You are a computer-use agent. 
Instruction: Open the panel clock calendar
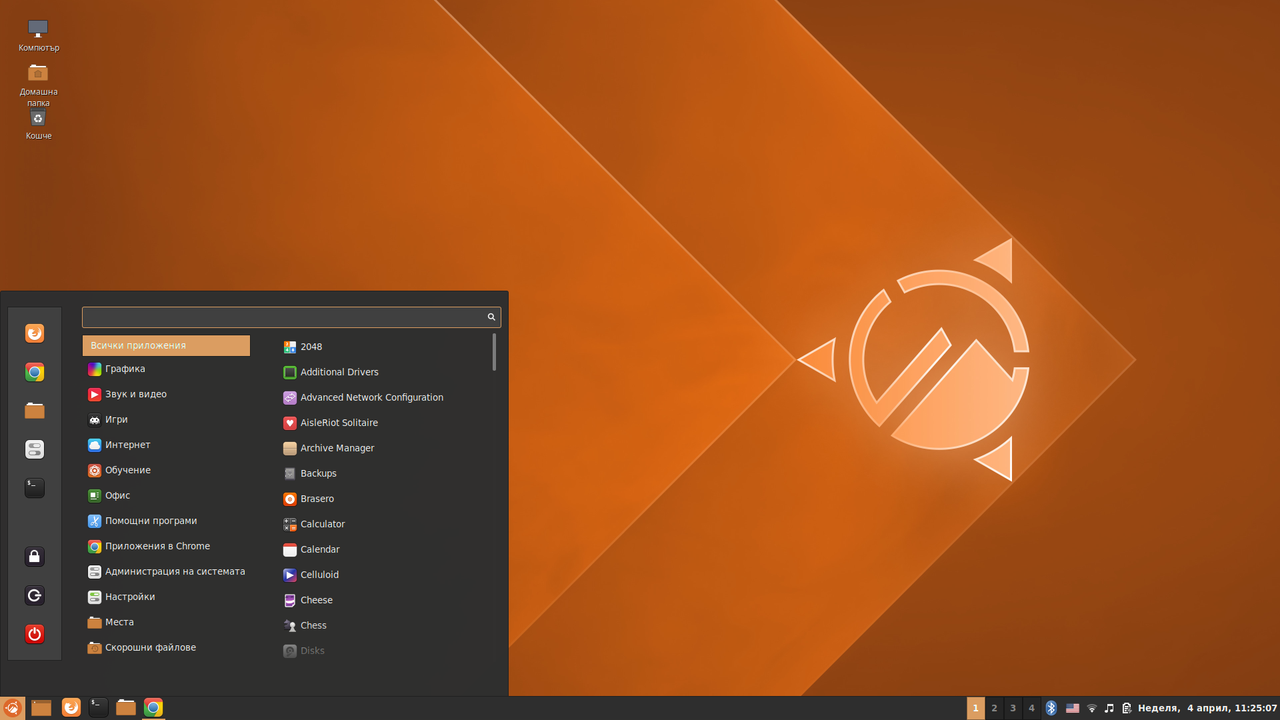pos(1207,708)
